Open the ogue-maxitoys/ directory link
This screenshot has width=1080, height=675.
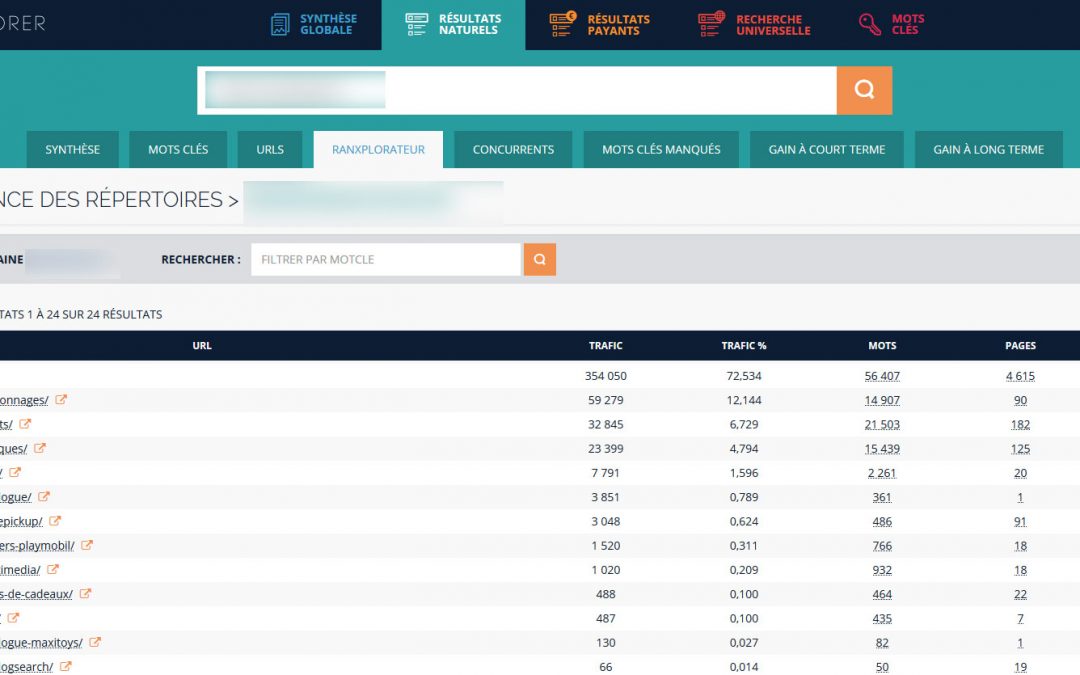41,643
